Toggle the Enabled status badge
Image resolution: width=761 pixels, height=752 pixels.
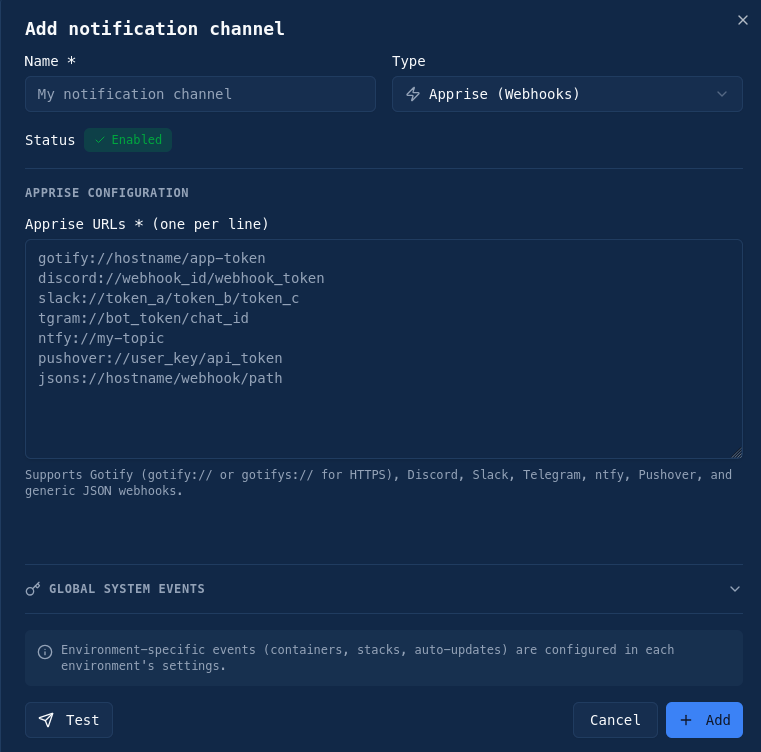click(128, 140)
